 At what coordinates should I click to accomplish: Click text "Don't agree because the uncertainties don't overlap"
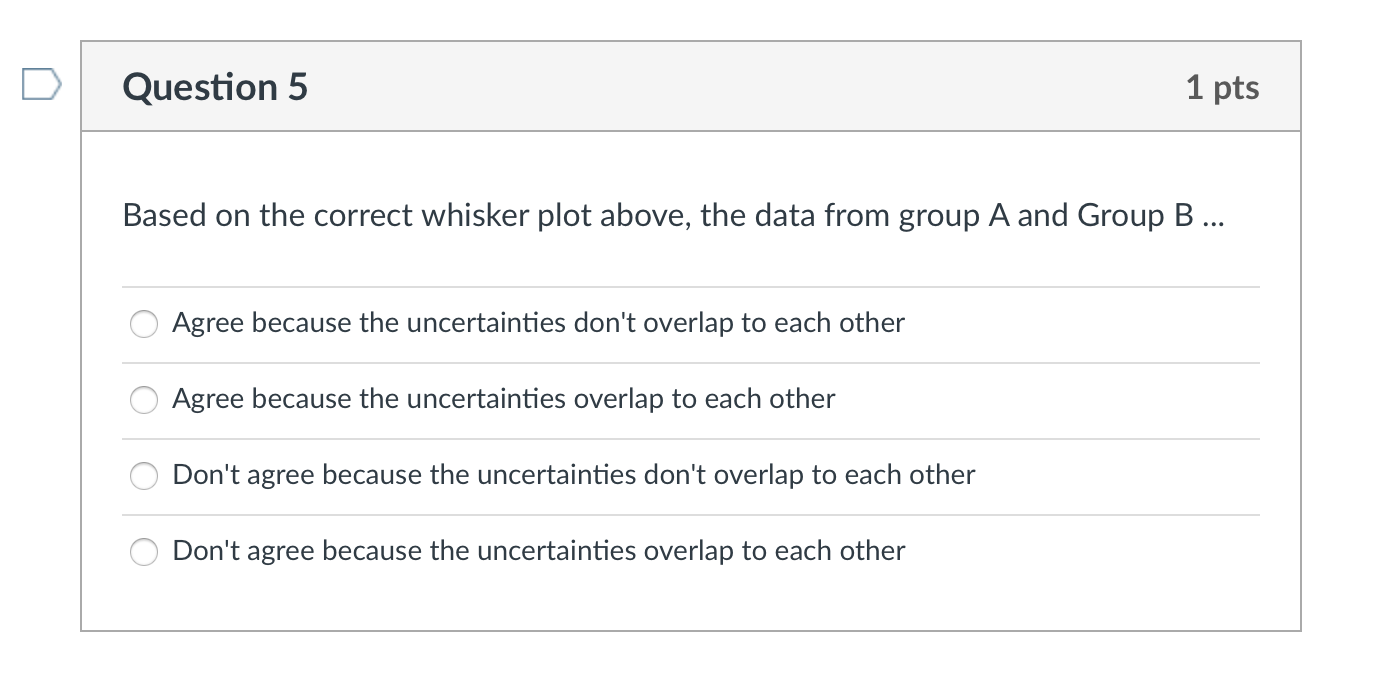pyautogui.click(x=574, y=475)
